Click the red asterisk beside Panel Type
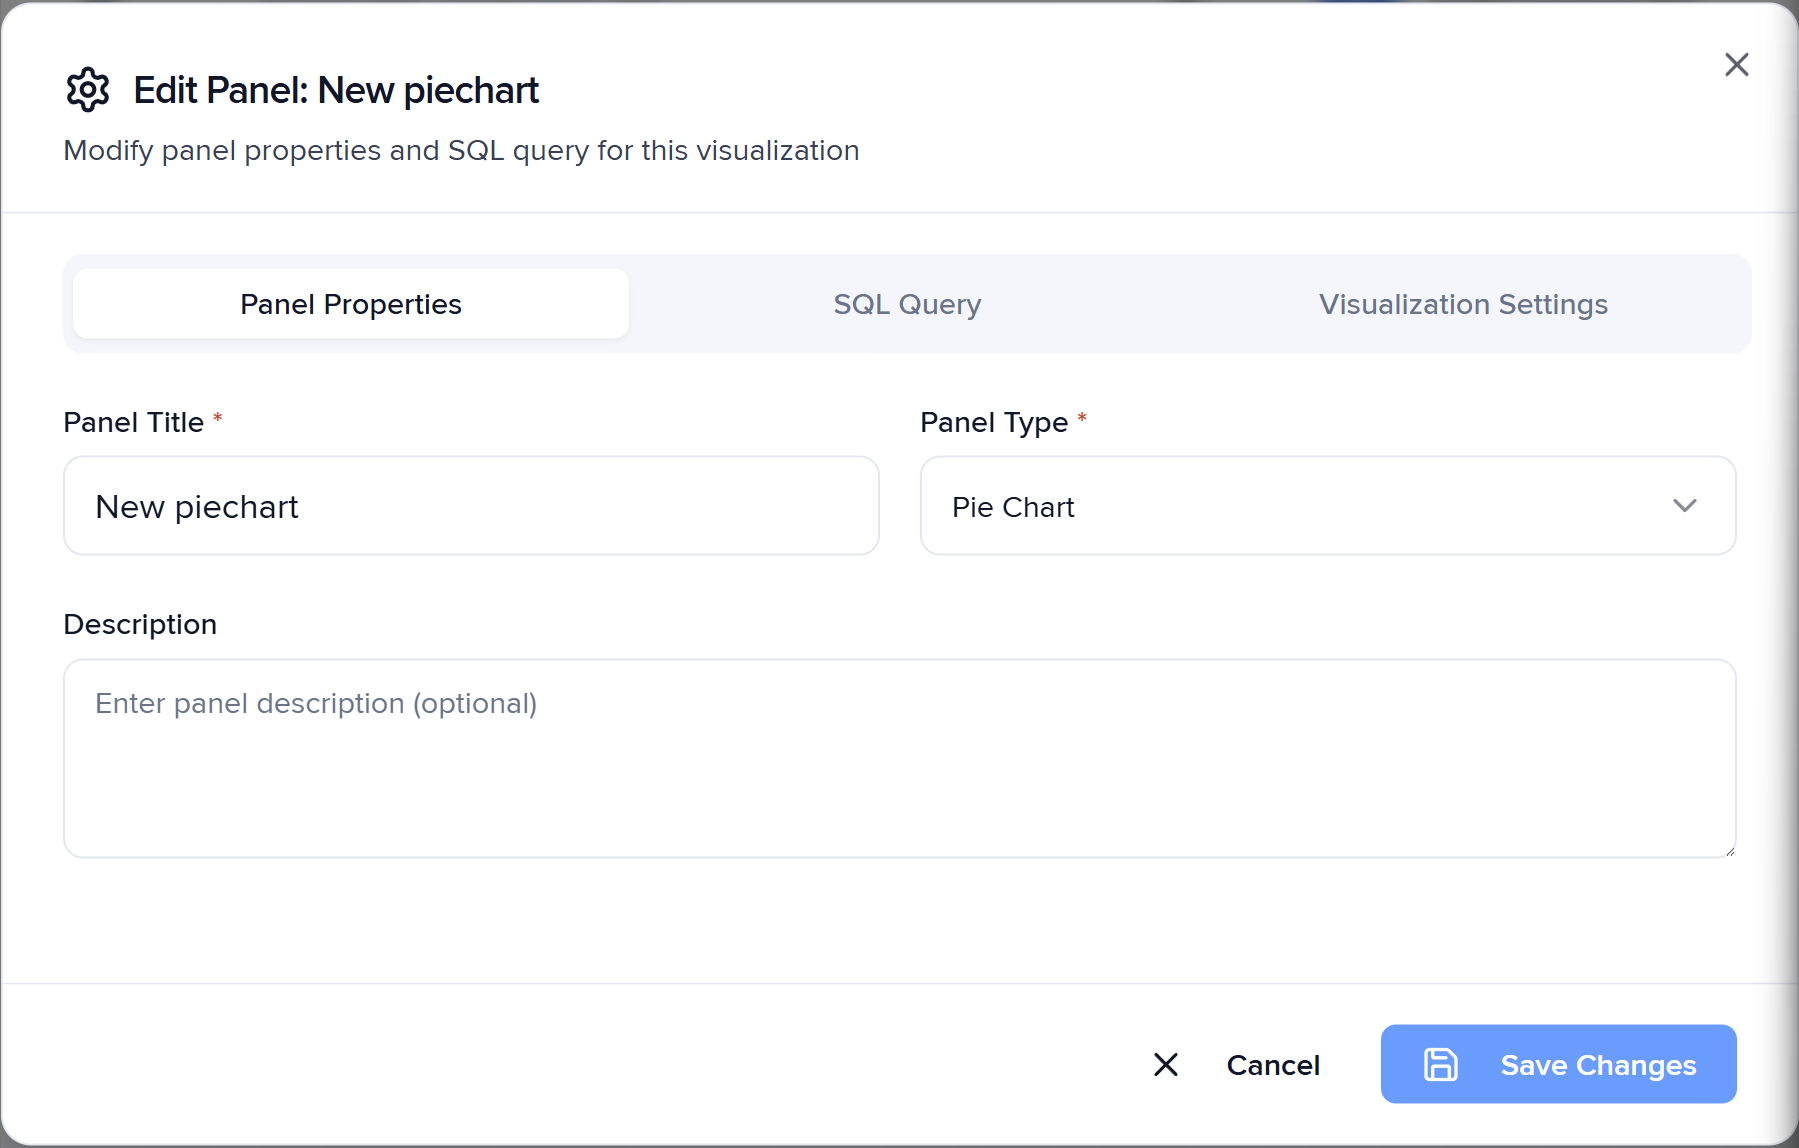Image resolution: width=1799 pixels, height=1148 pixels. pos(1082,417)
